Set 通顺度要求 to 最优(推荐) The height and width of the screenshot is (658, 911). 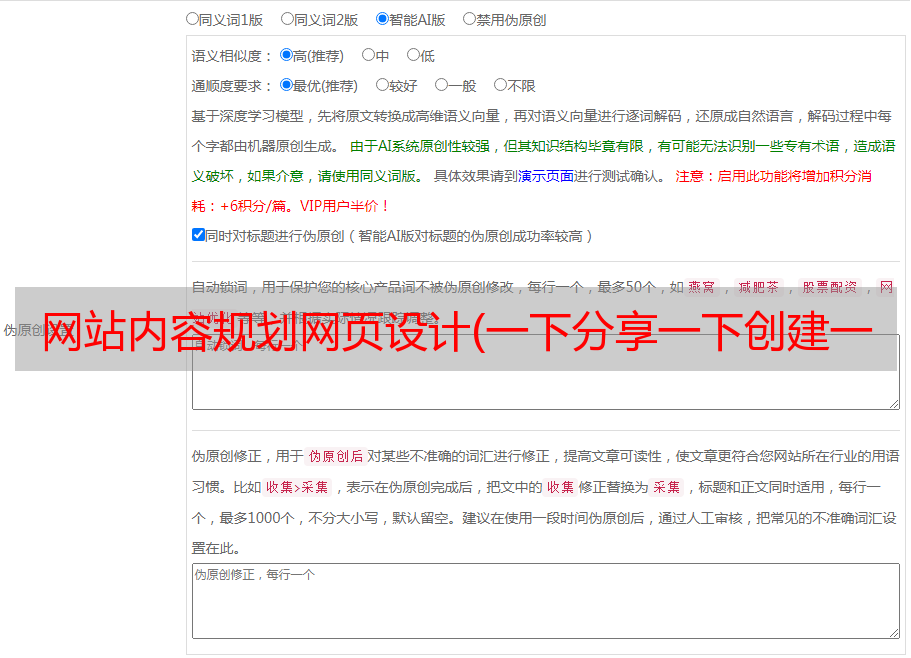click(286, 85)
